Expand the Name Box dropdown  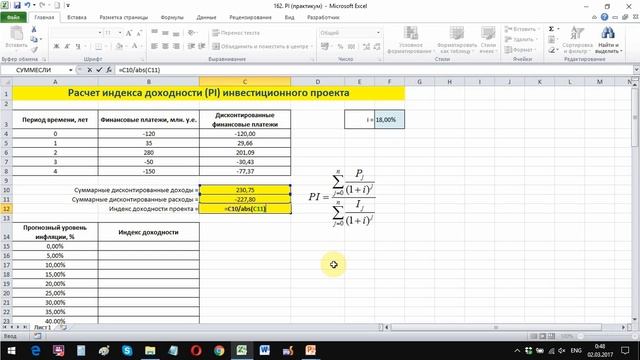click(x=71, y=70)
